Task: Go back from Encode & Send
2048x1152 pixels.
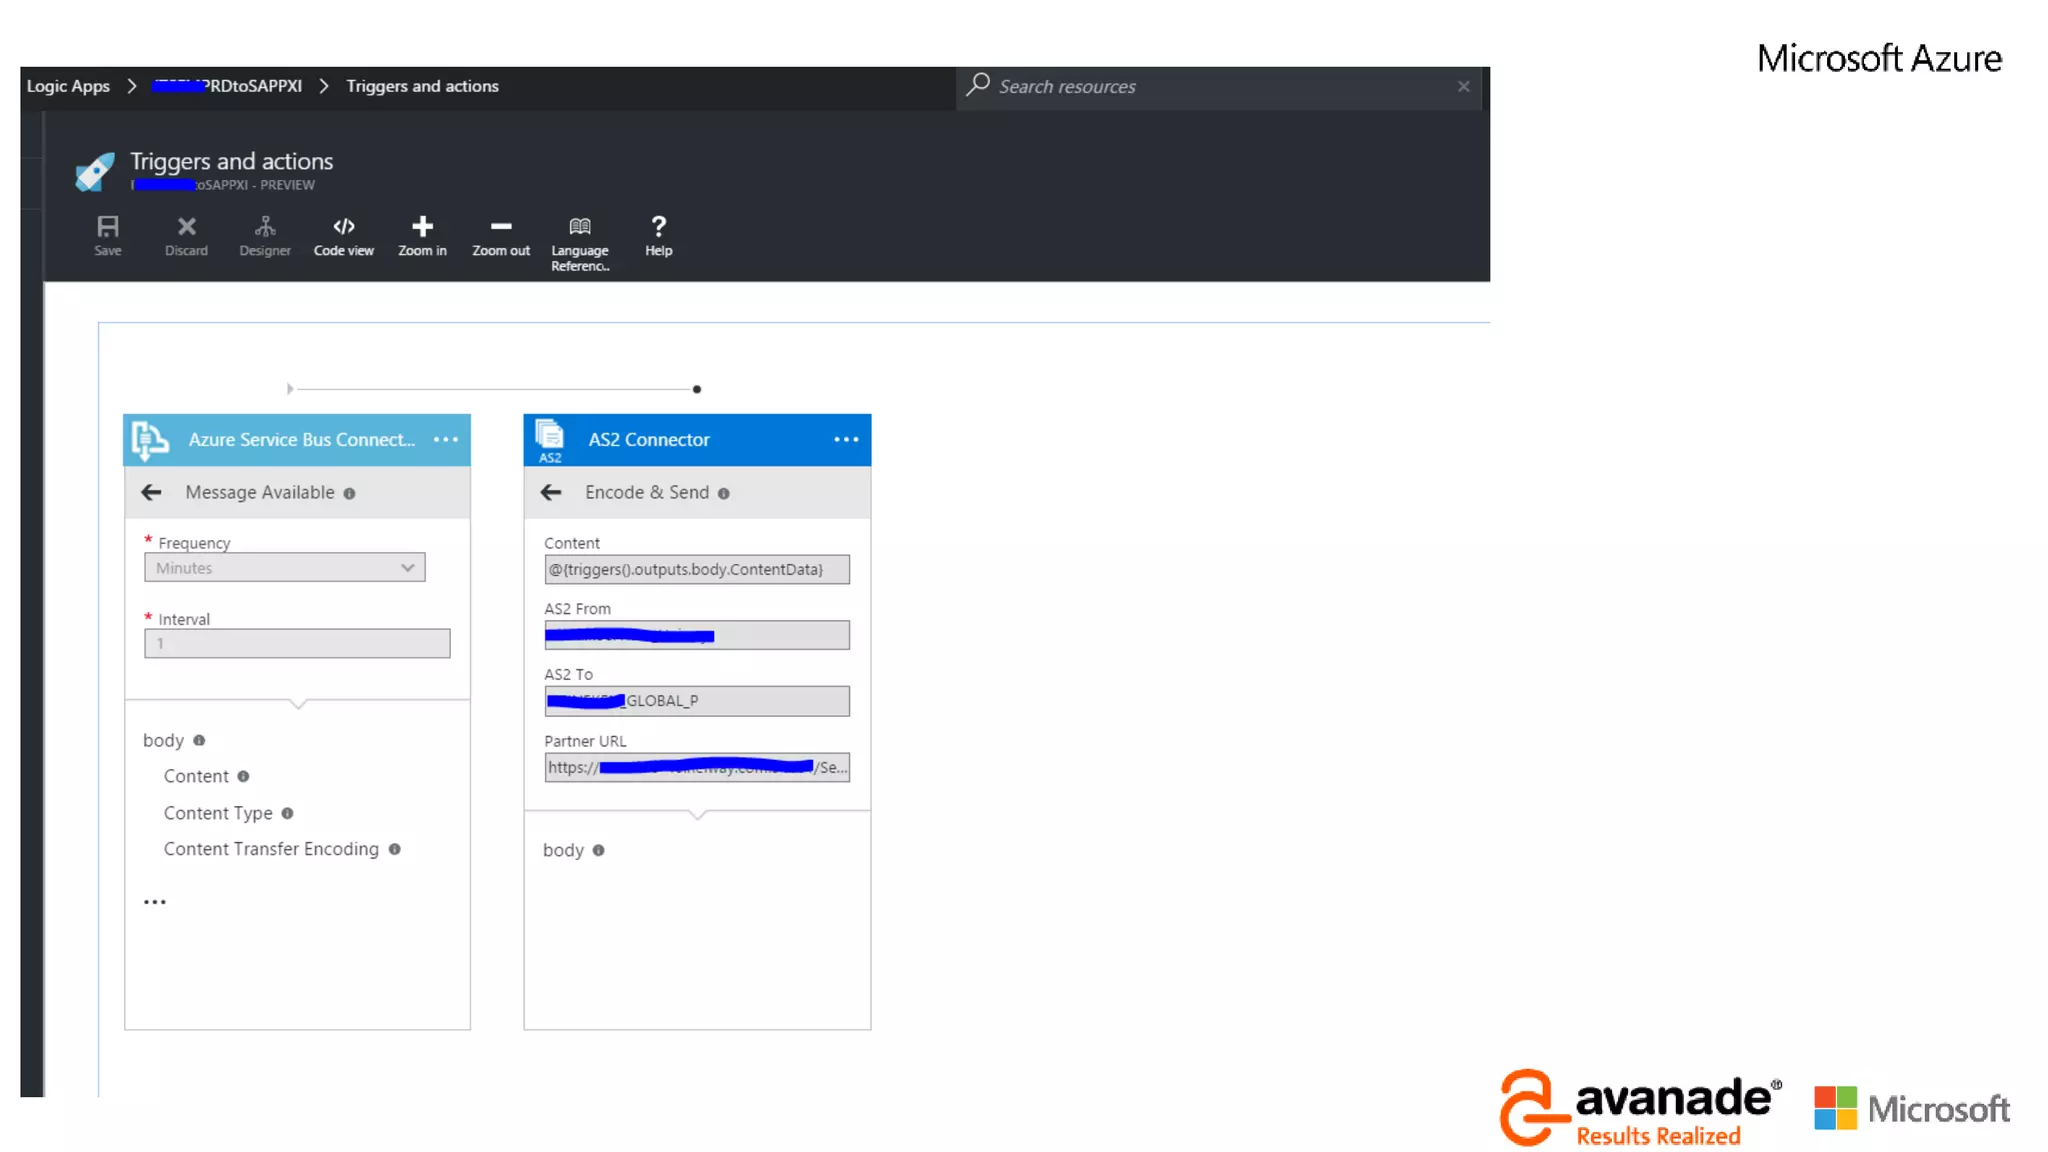Action: click(x=551, y=492)
